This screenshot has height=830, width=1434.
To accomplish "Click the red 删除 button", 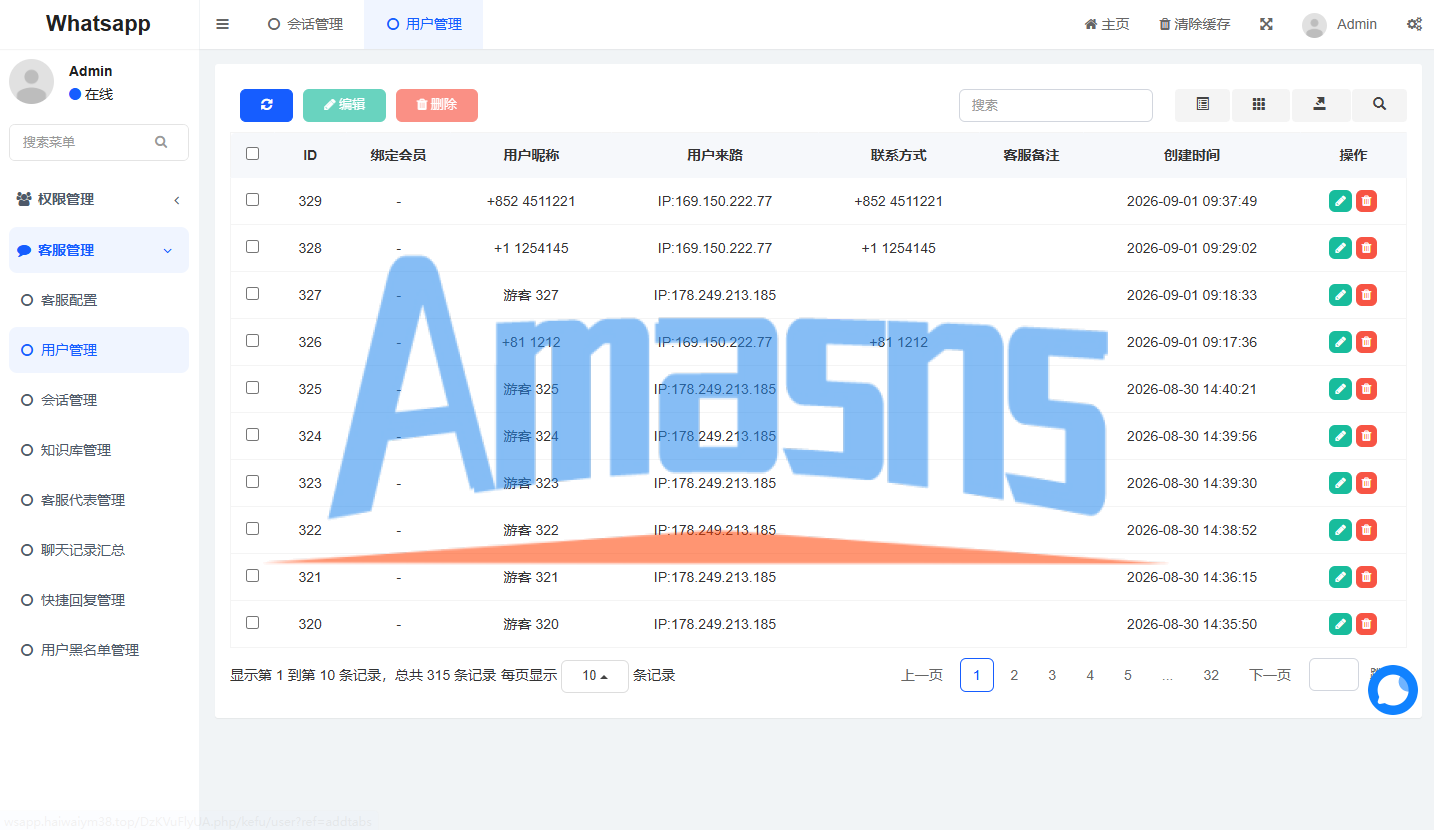I will click(x=437, y=105).
